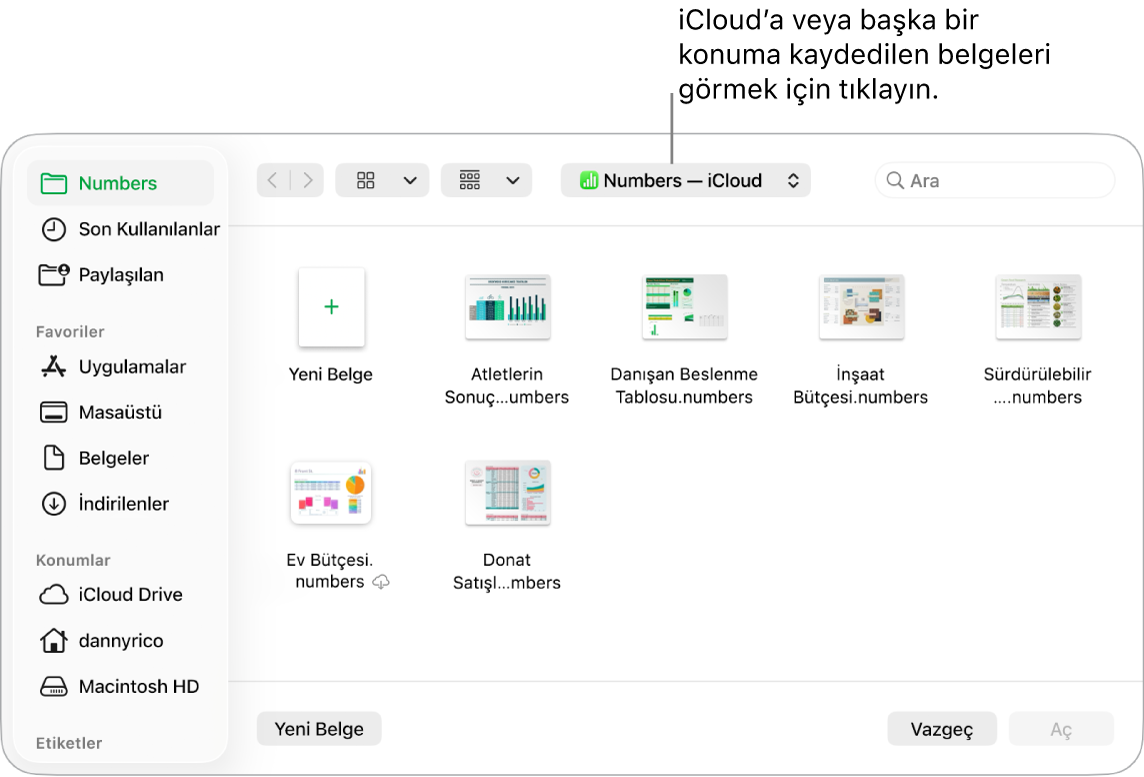Viewport: 1144px width, 777px height.
Task: Click the up-down arrows of location popup
Action: pos(793,180)
